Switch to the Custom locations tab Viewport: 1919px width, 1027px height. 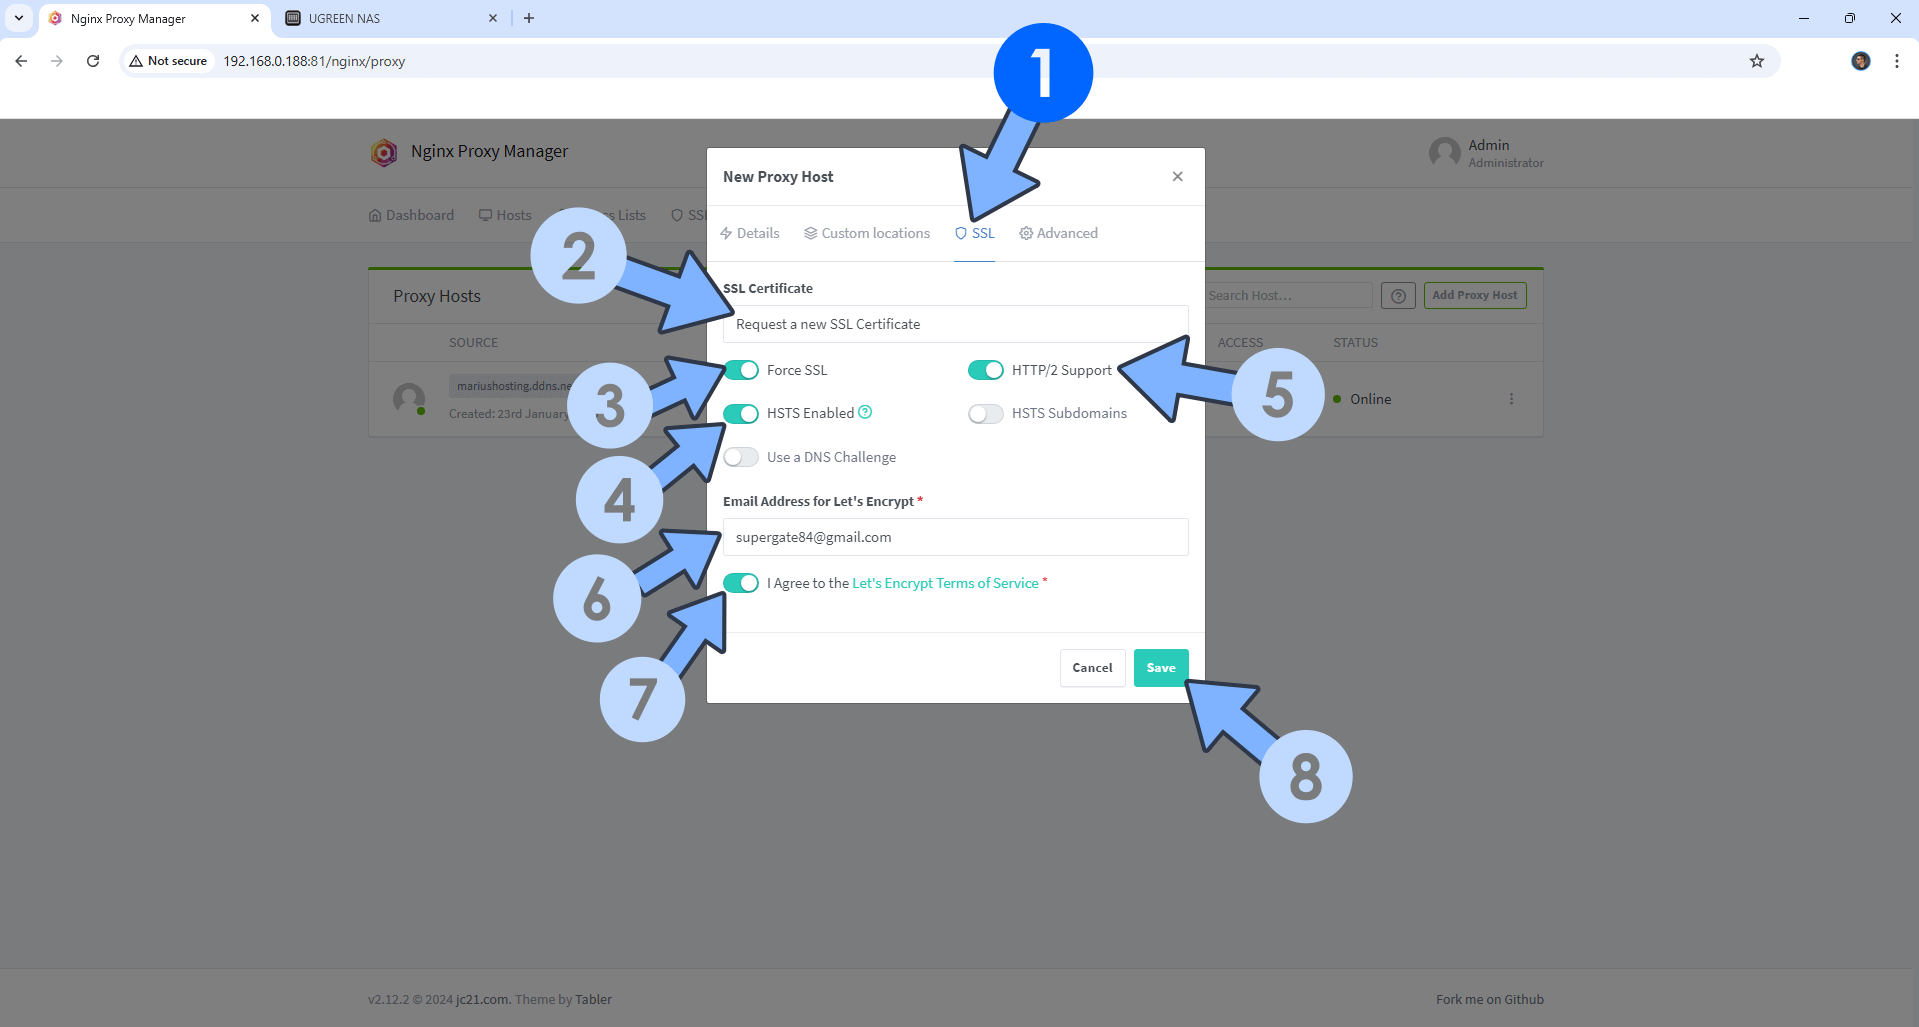(x=866, y=233)
